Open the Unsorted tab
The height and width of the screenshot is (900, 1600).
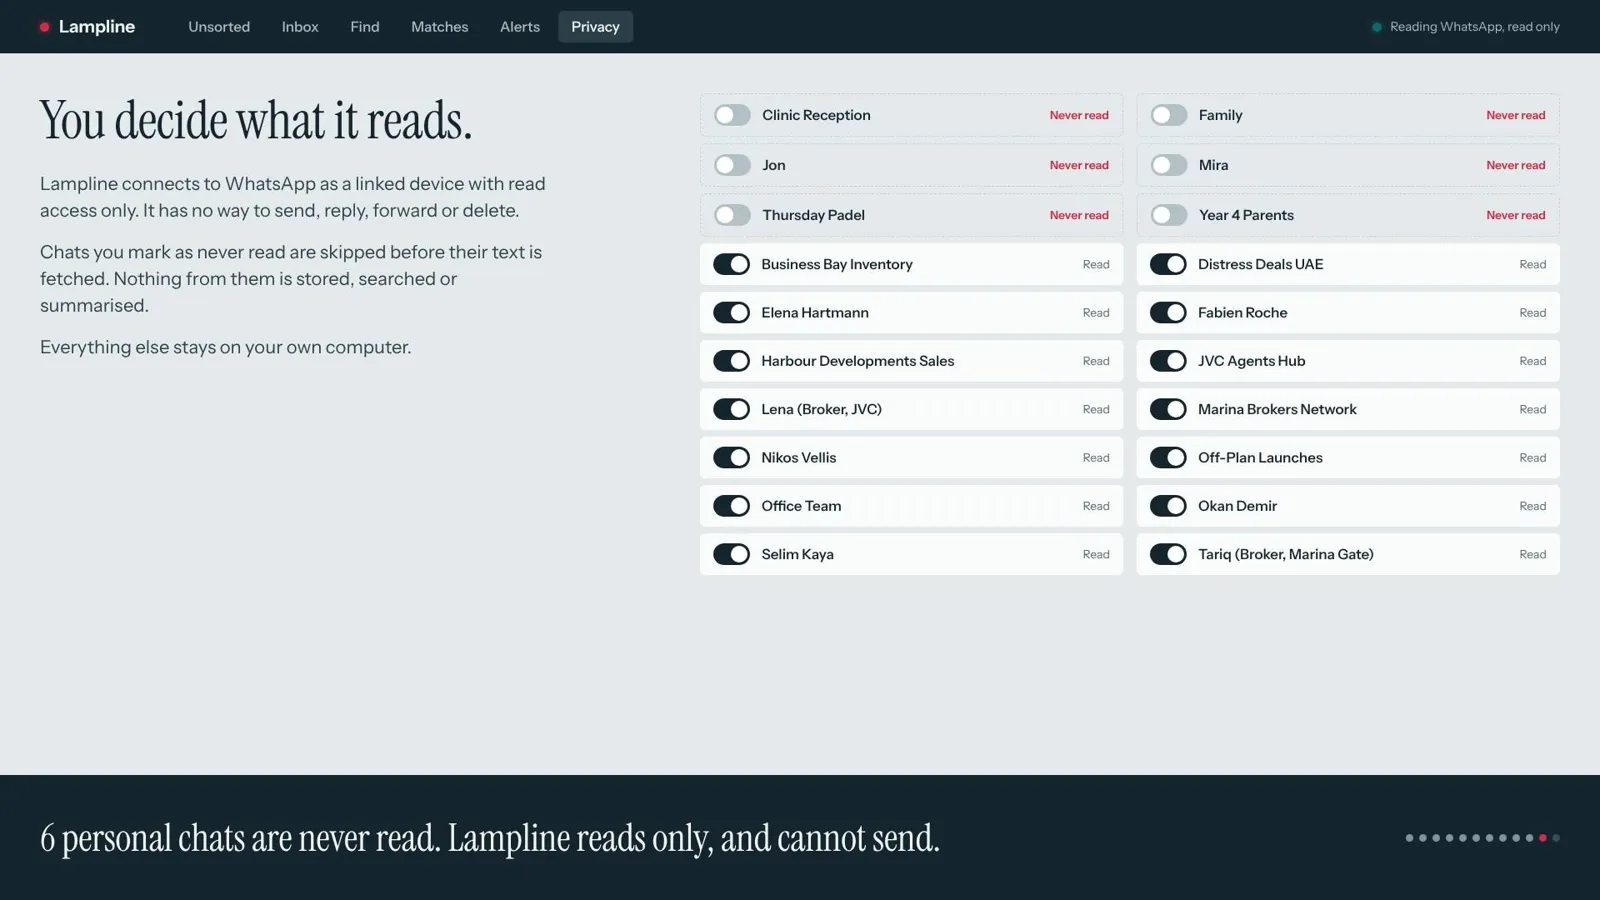click(x=219, y=27)
